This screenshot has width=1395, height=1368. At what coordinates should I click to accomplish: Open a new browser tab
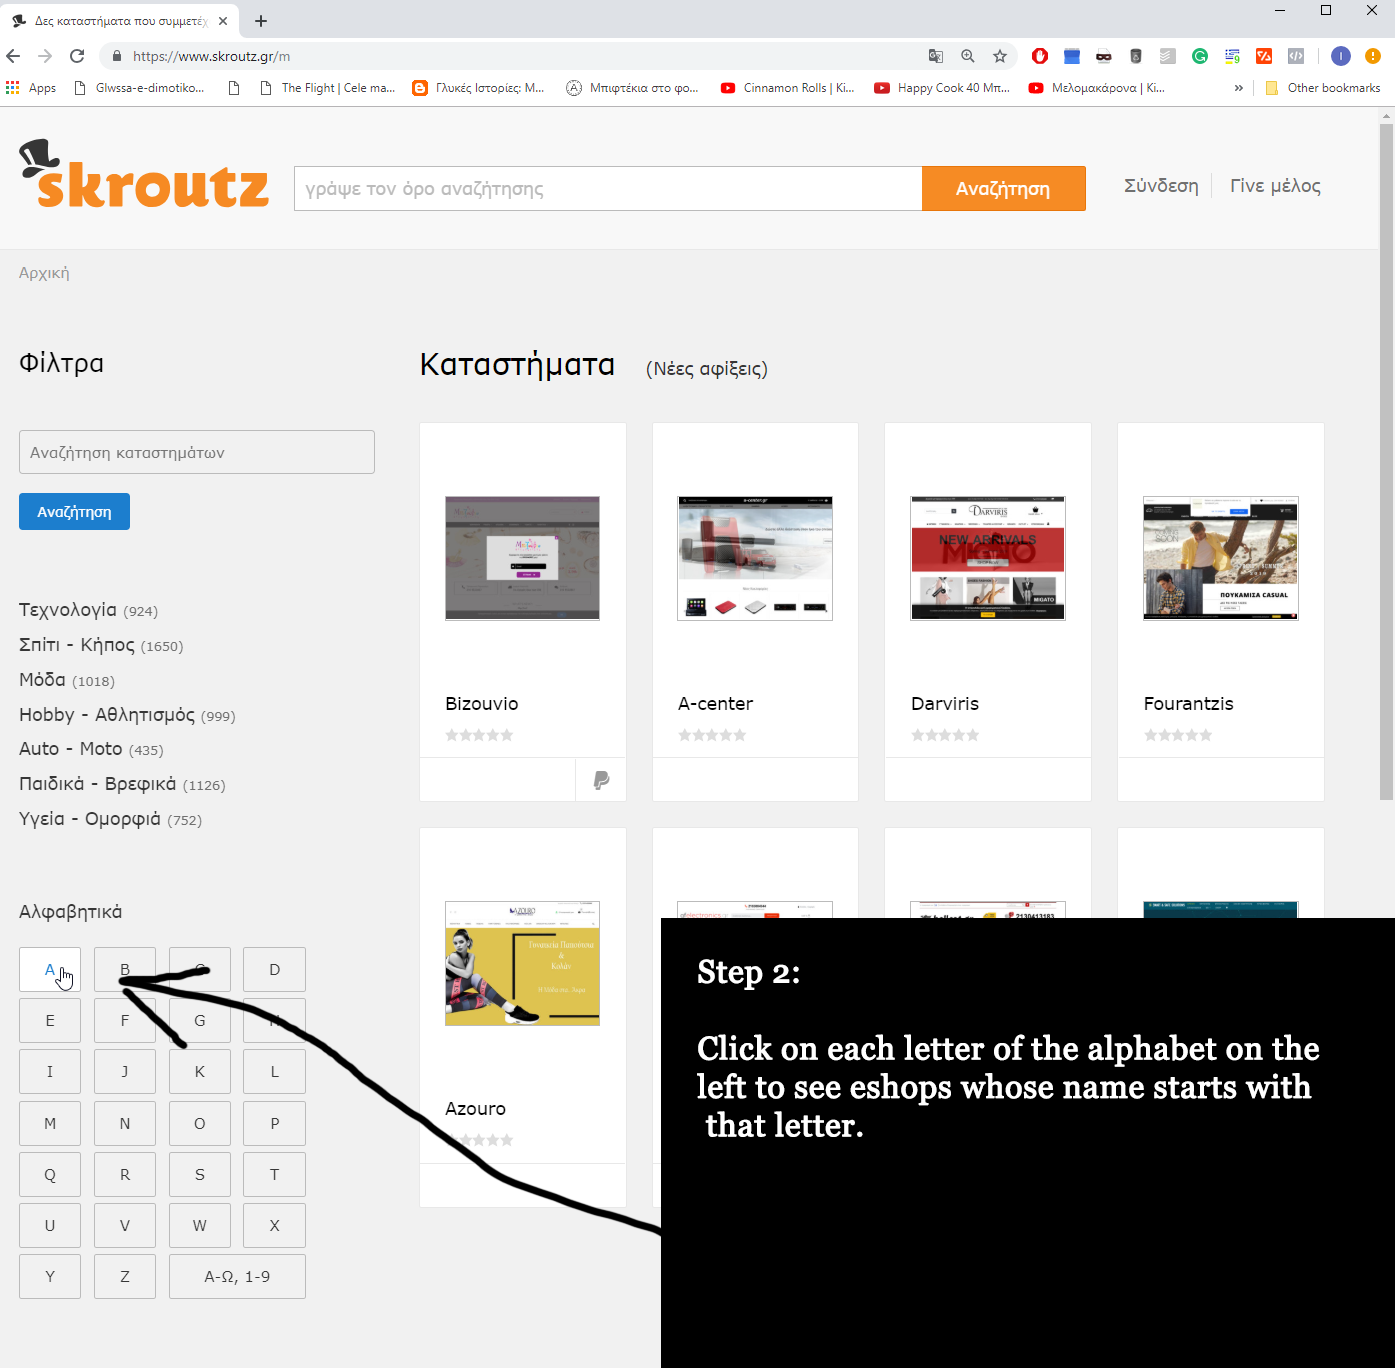click(x=261, y=21)
